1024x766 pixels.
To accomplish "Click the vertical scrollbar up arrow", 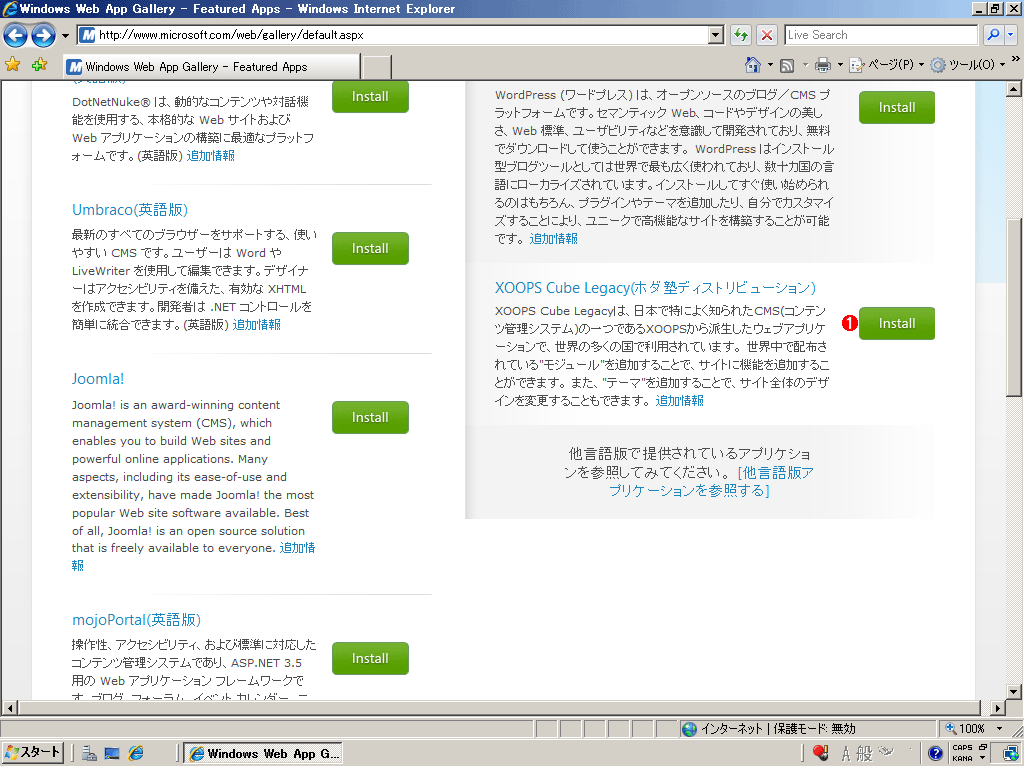I will coord(1014,89).
